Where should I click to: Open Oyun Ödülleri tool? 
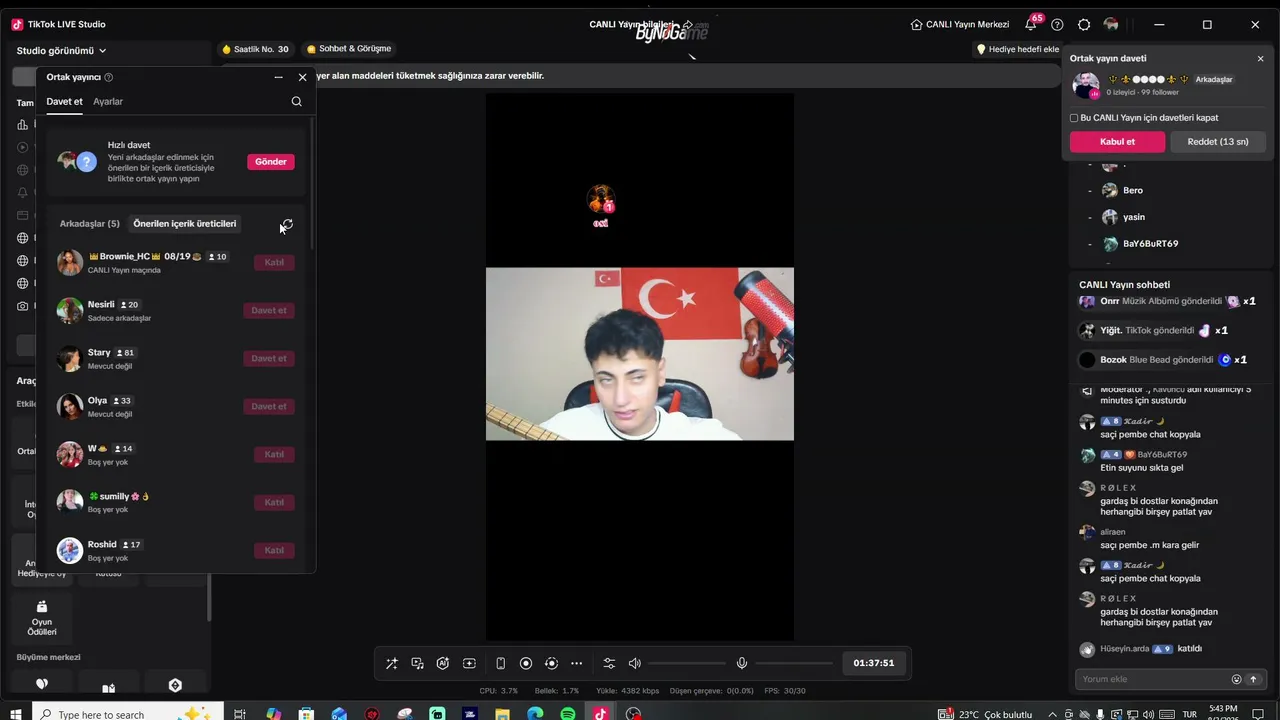coord(42,618)
